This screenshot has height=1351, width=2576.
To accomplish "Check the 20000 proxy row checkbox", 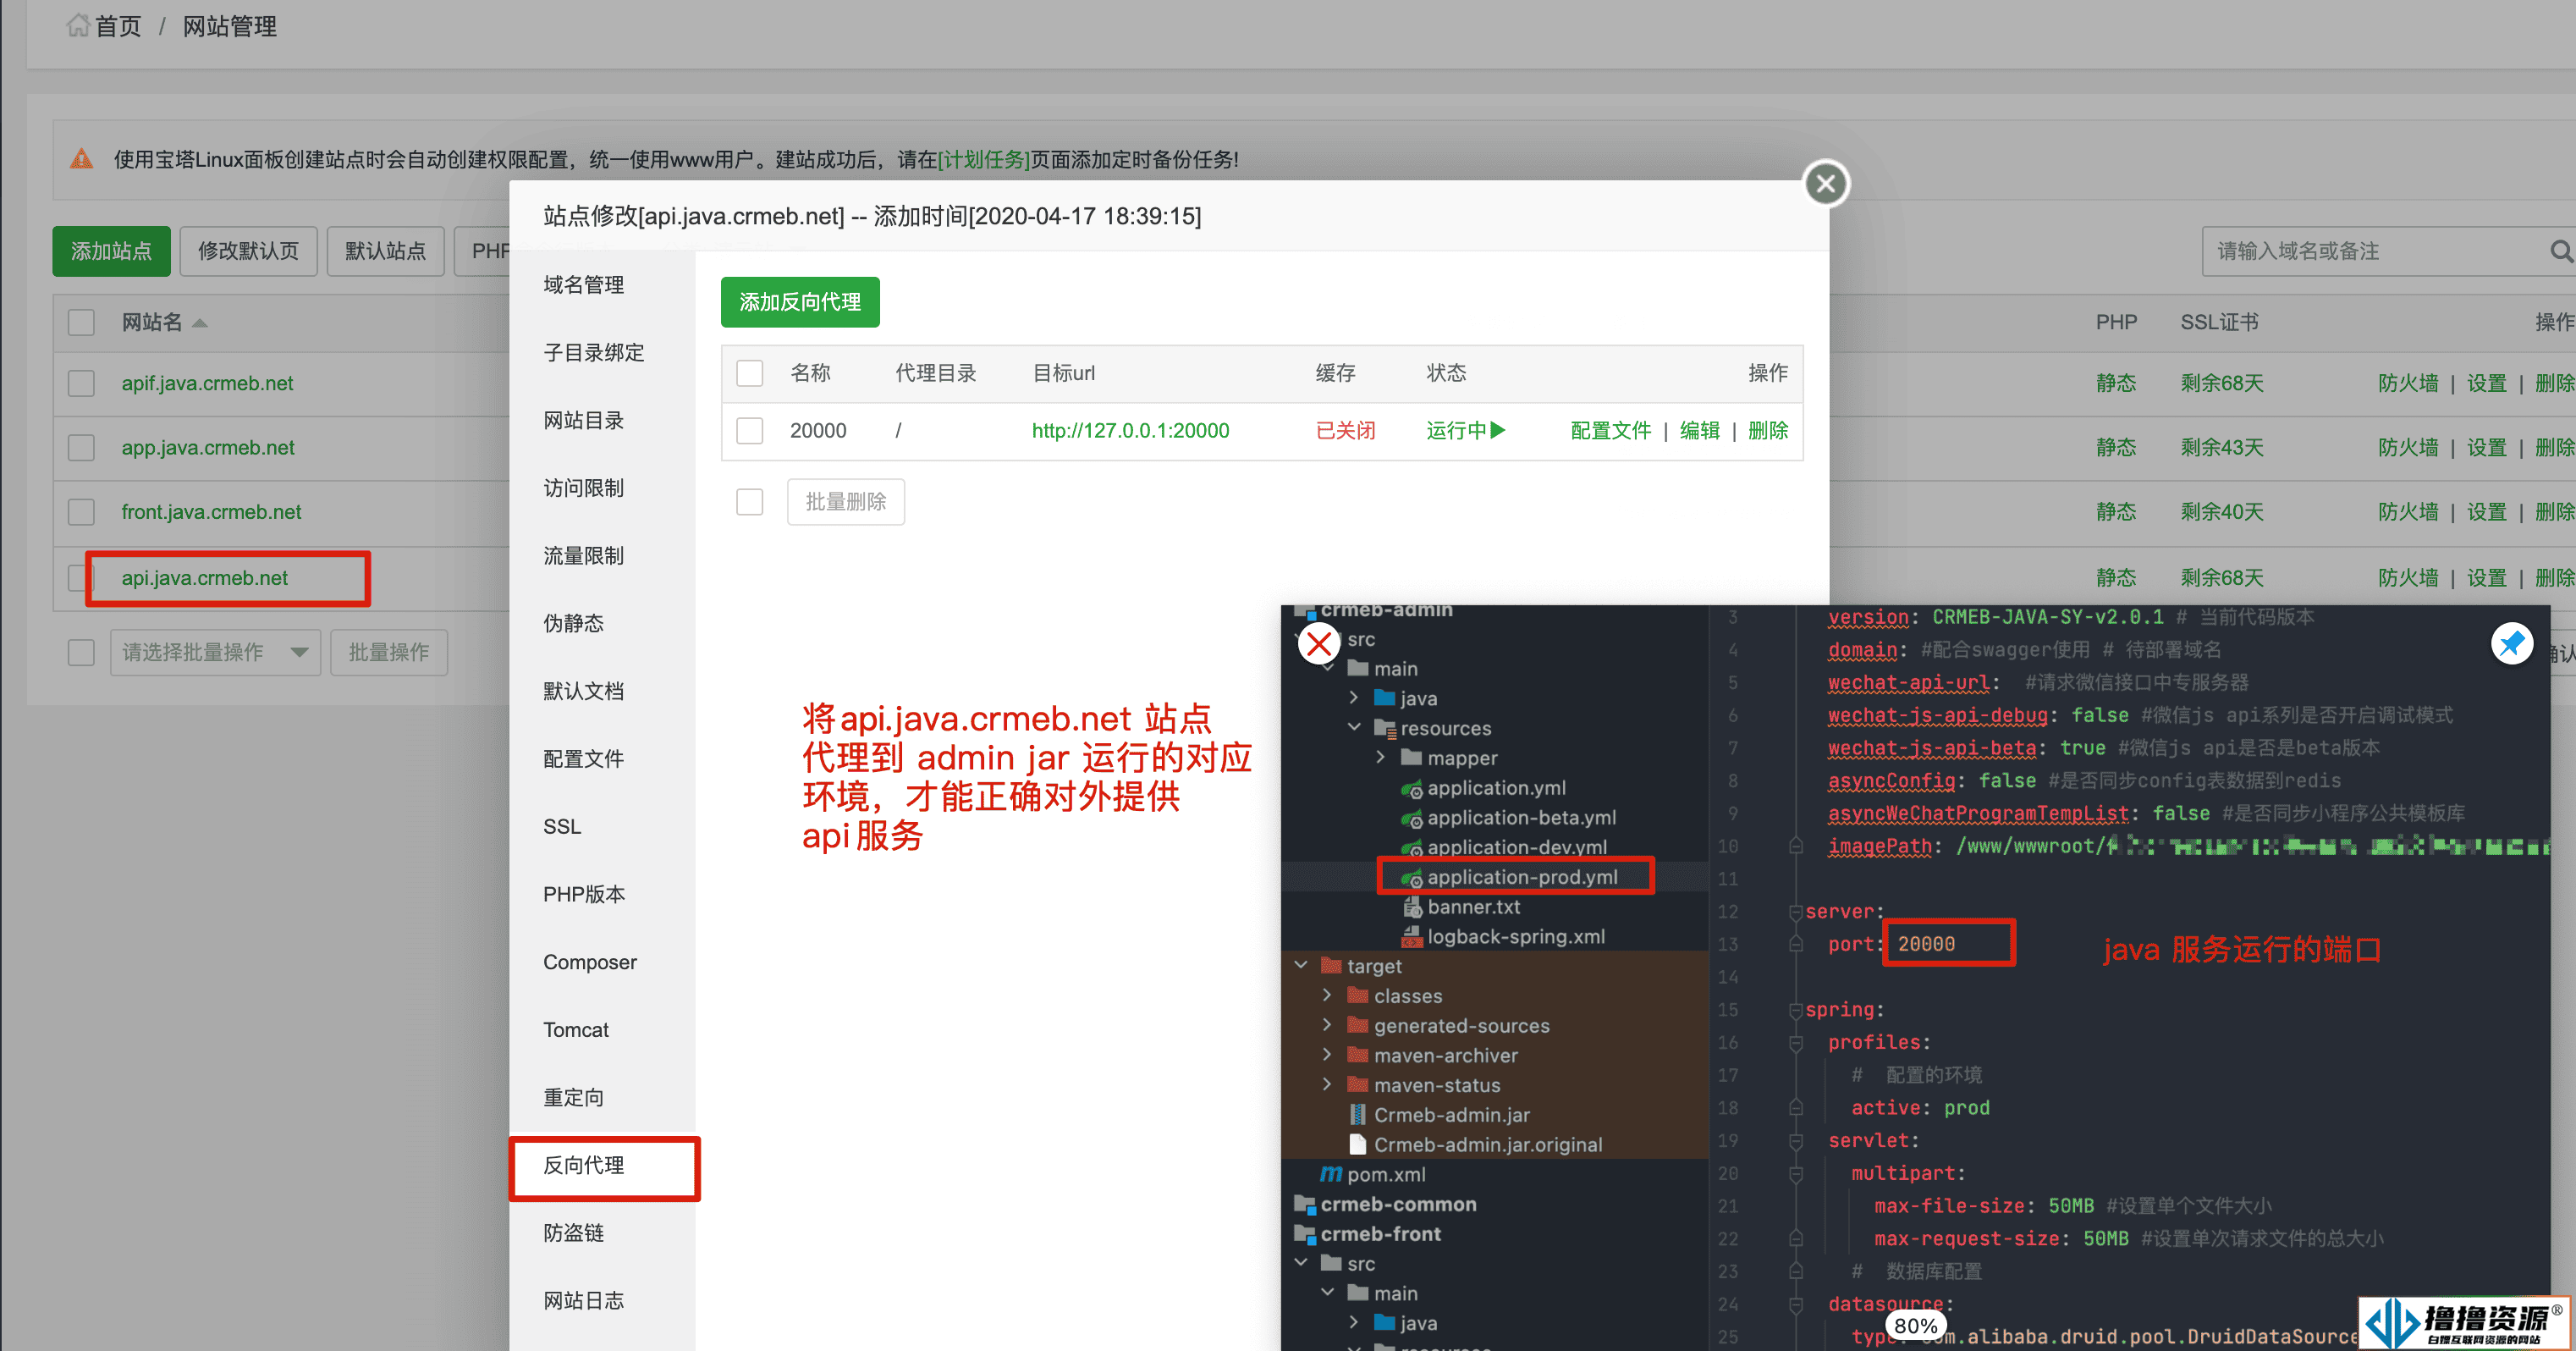I will (750, 431).
